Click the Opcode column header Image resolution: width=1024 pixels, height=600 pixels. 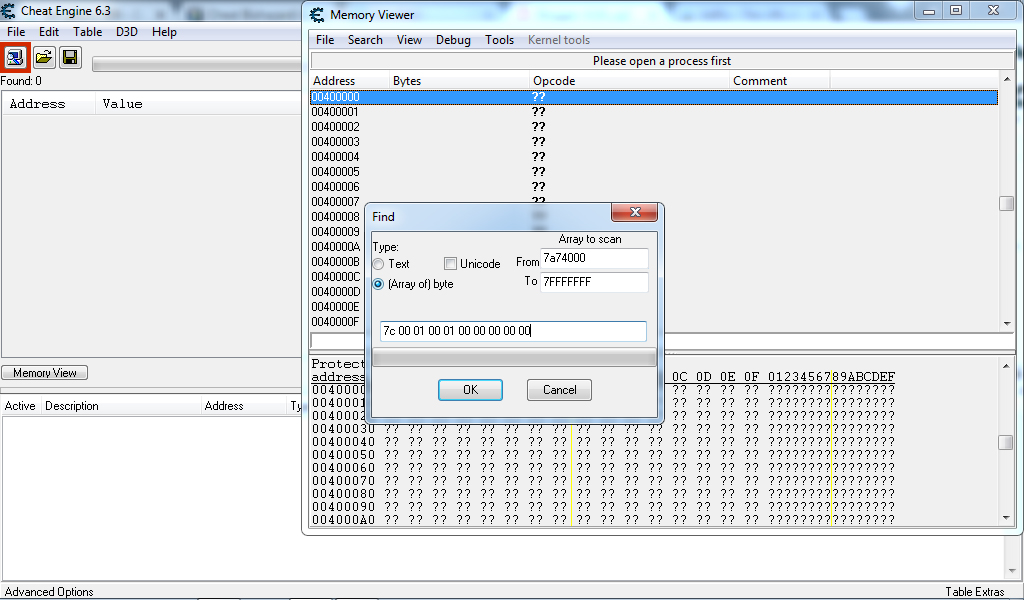[630, 81]
